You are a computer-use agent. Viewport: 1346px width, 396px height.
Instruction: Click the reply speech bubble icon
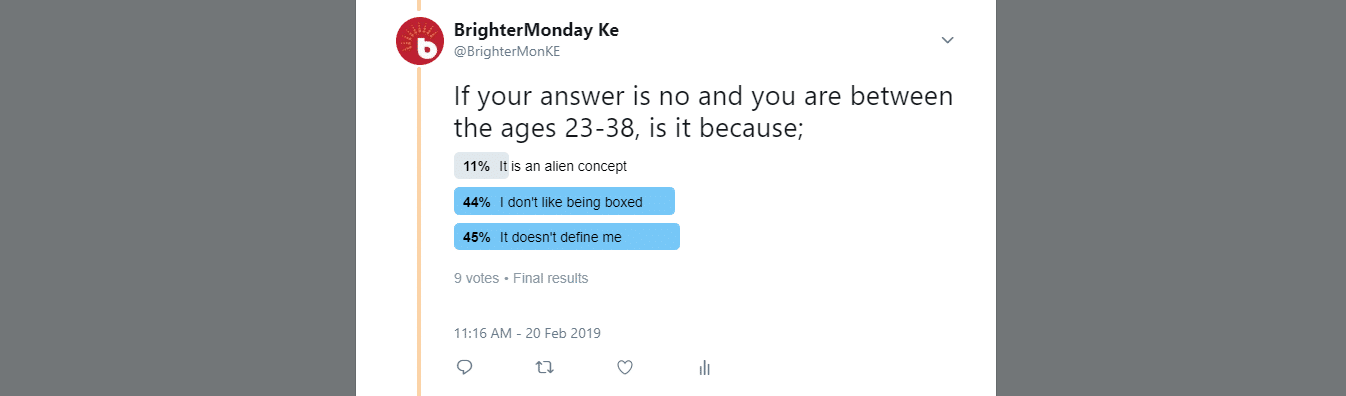[x=464, y=367]
